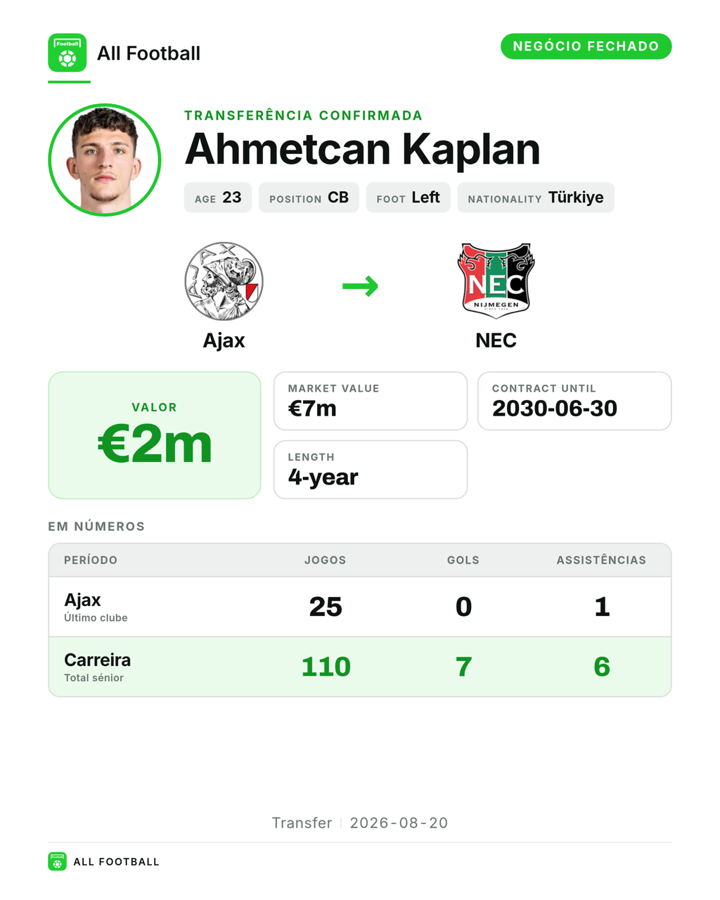Click the JOGOS column header
This screenshot has width=720, height=900.
[326, 560]
